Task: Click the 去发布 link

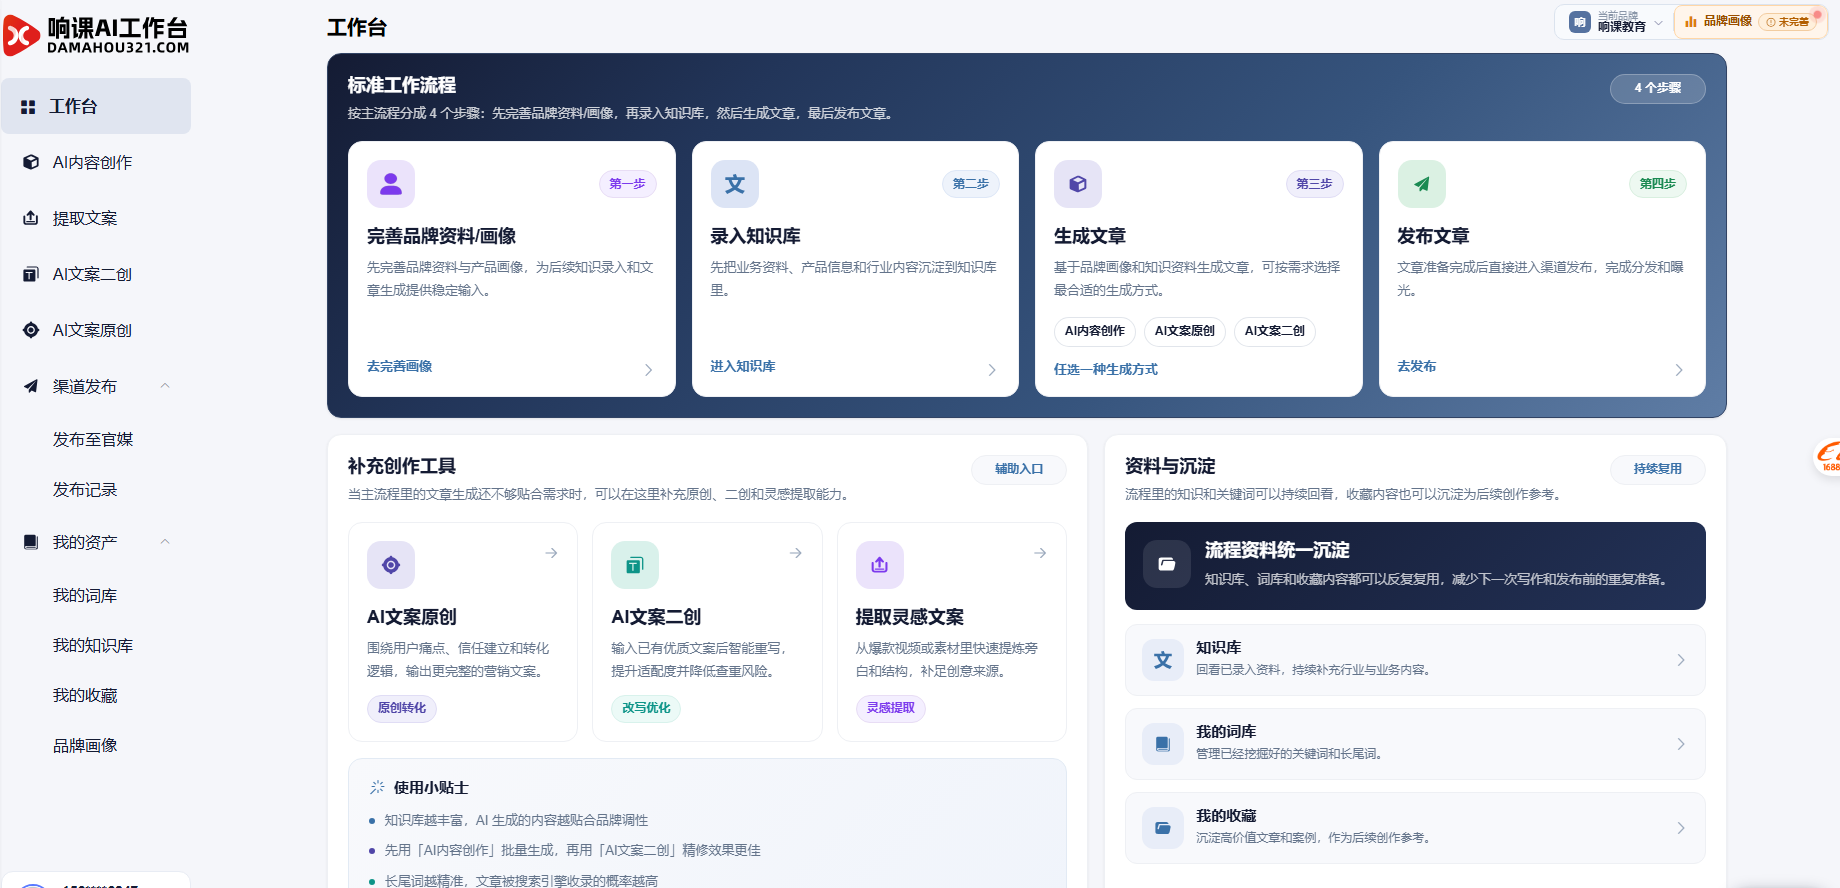Action: click(x=1416, y=366)
